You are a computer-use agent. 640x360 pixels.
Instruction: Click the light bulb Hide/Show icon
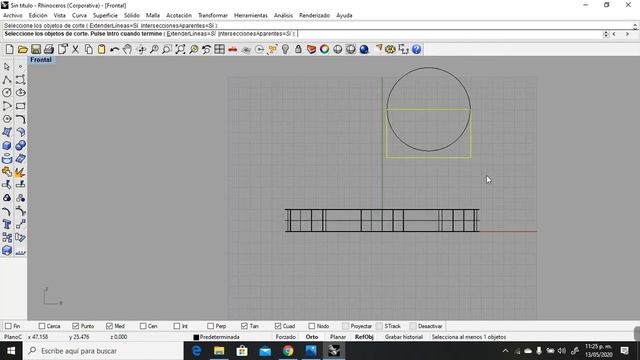285,49
